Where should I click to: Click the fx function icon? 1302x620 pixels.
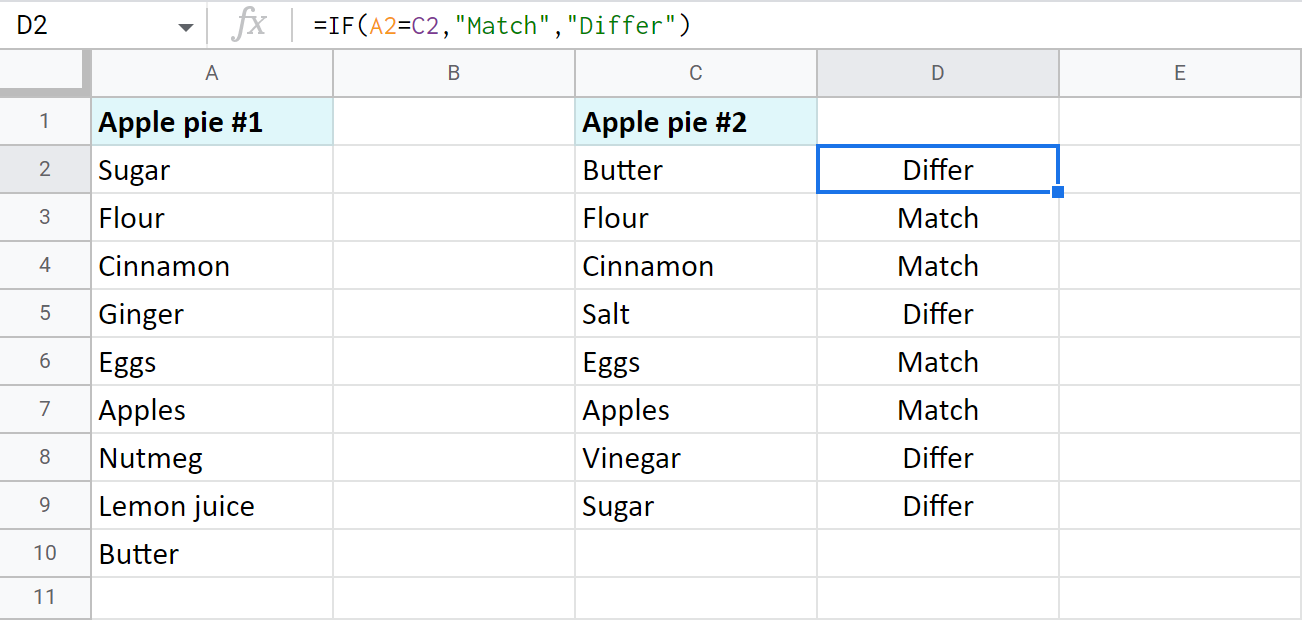pyautogui.click(x=248, y=26)
